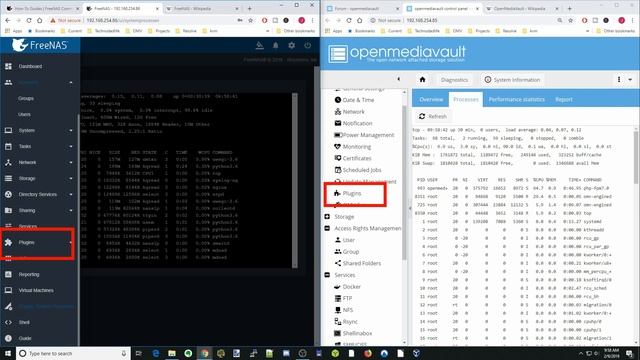Expand Directory Services in FreeNAS

[71, 194]
